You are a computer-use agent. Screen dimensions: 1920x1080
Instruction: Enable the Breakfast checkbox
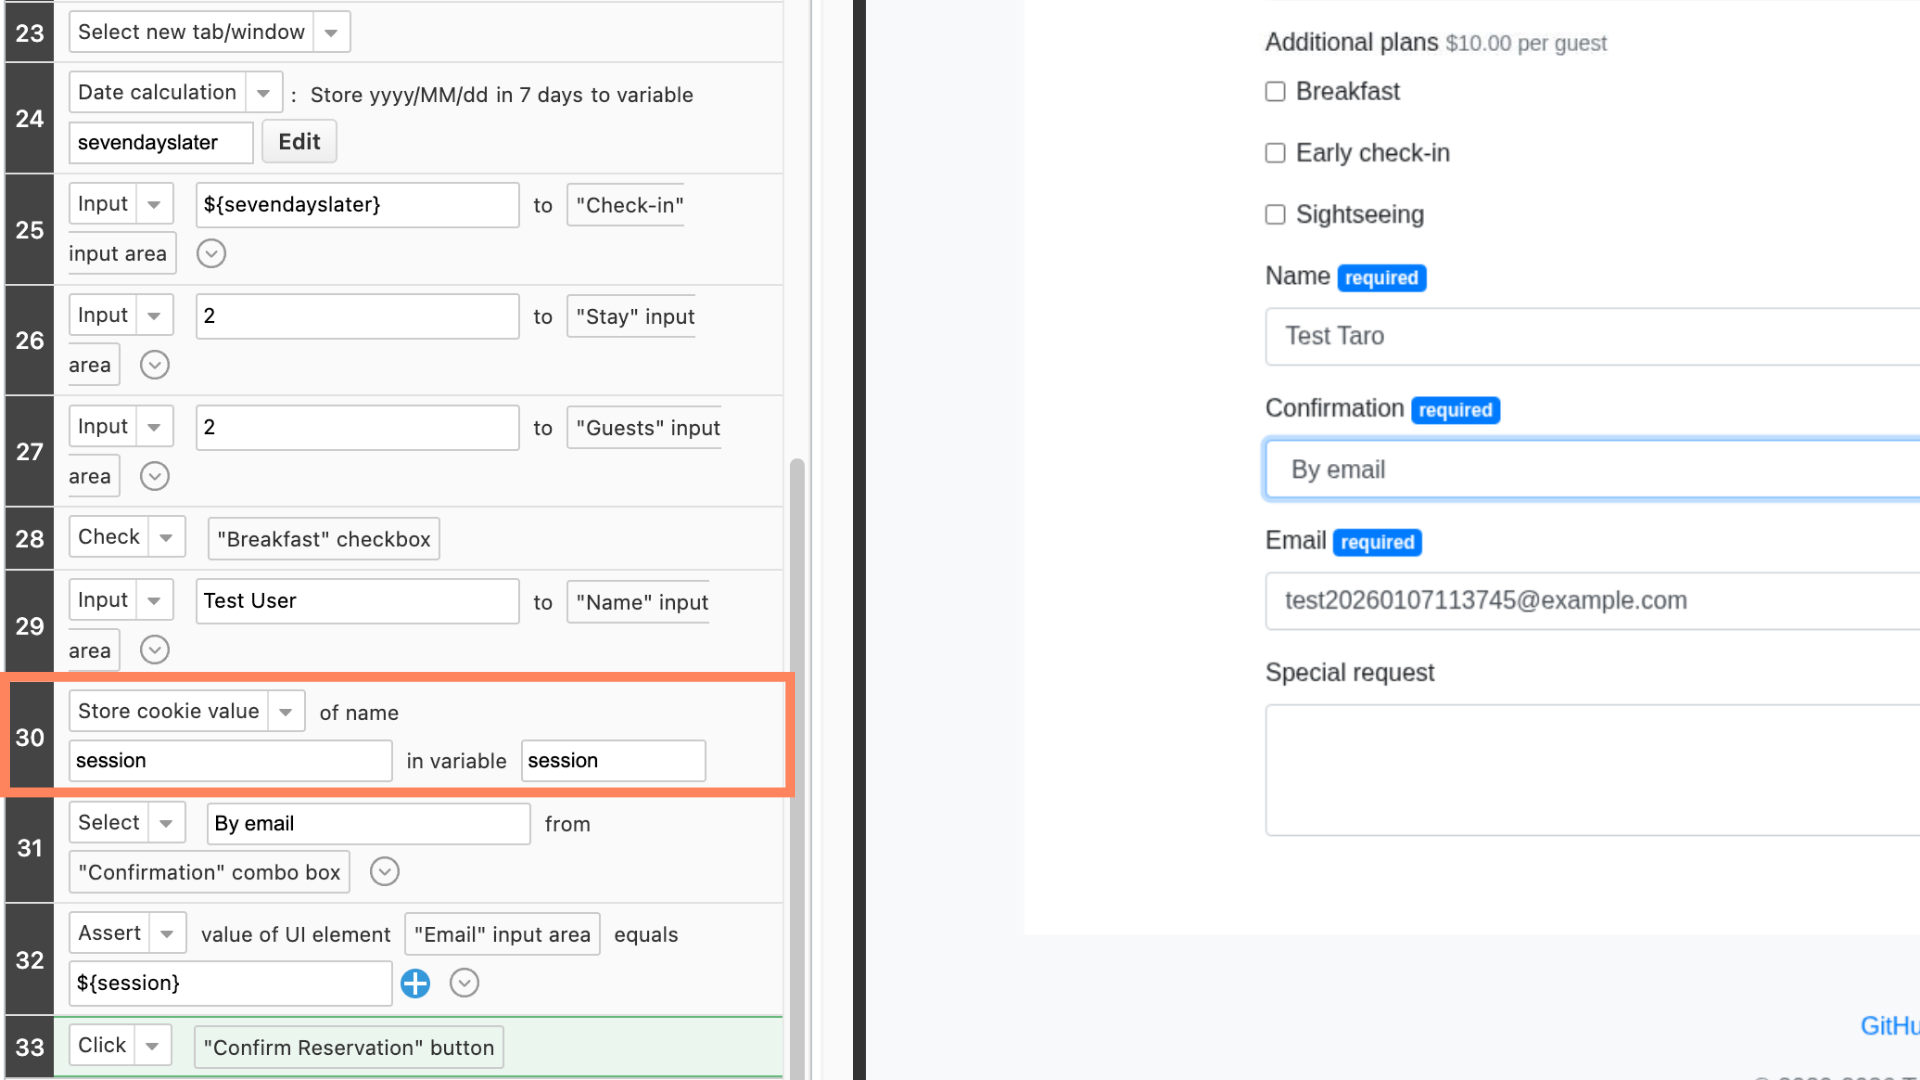coord(1275,92)
